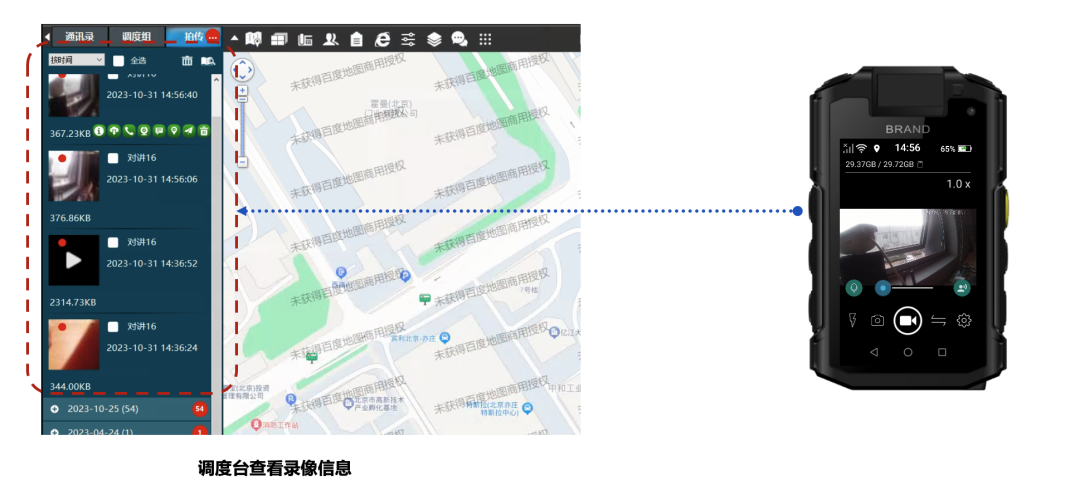Open the apps grid toolbar icon
Screen dimensions: 1080x490
[x=485, y=39]
